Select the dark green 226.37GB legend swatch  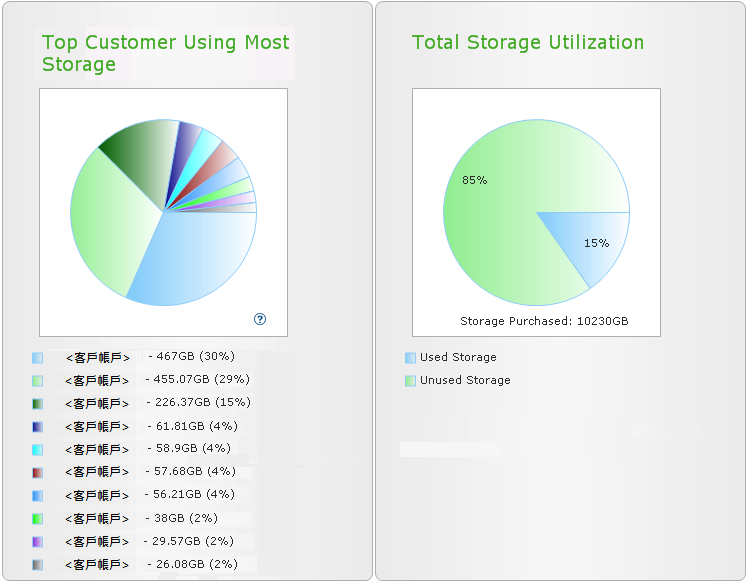[x=37, y=403]
